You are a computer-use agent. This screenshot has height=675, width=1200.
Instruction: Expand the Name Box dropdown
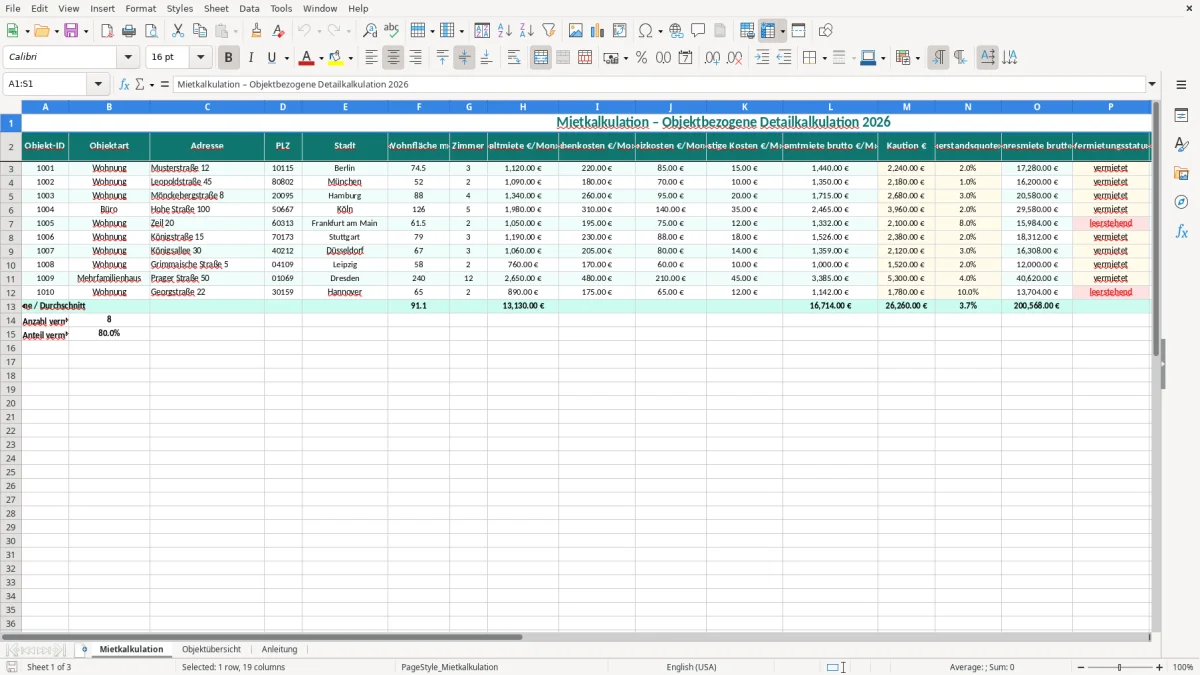click(x=98, y=84)
